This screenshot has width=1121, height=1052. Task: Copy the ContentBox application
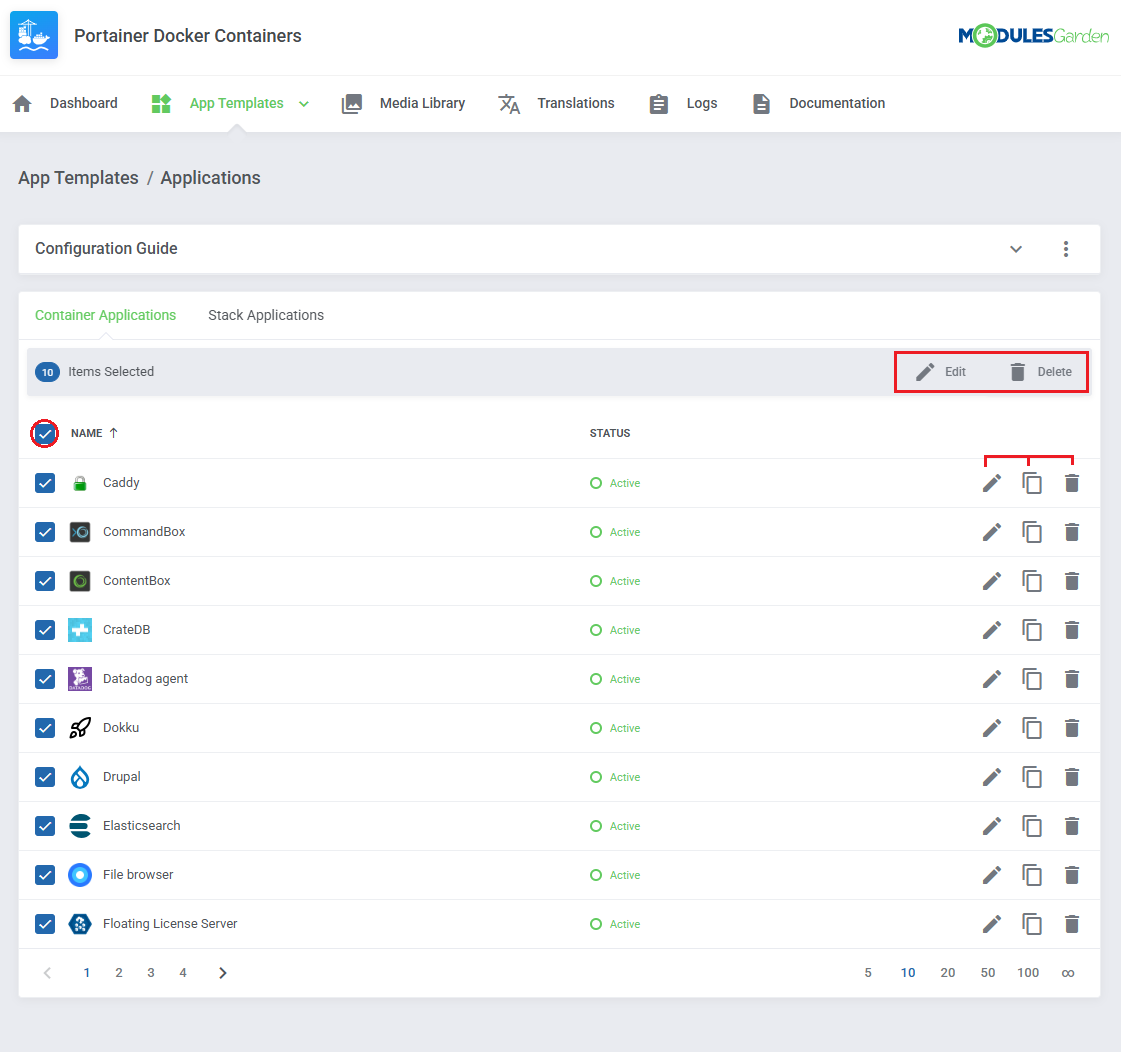[x=1032, y=581]
